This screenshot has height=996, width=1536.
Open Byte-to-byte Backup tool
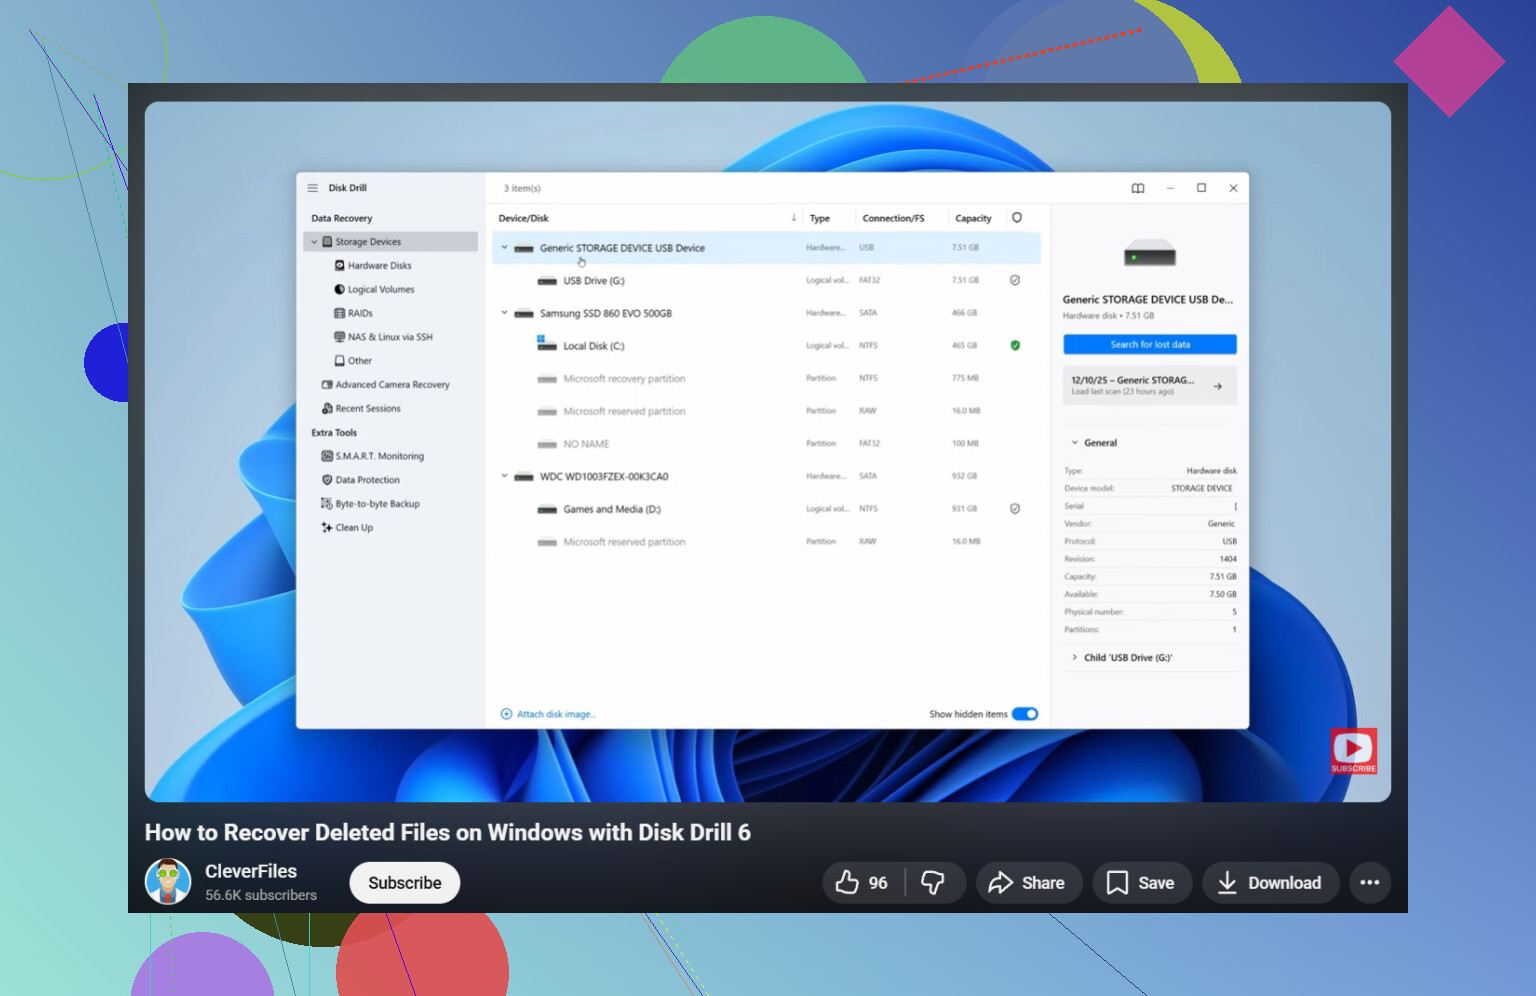[x=377, y=504]
